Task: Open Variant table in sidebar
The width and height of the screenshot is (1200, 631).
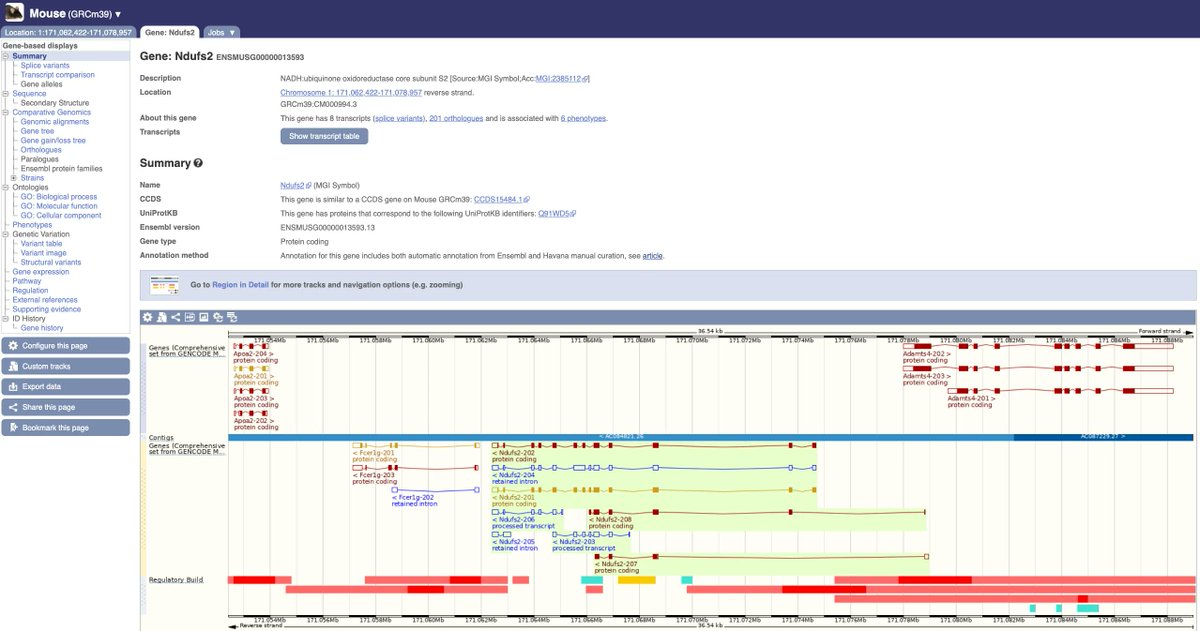Action: (42, 243)
